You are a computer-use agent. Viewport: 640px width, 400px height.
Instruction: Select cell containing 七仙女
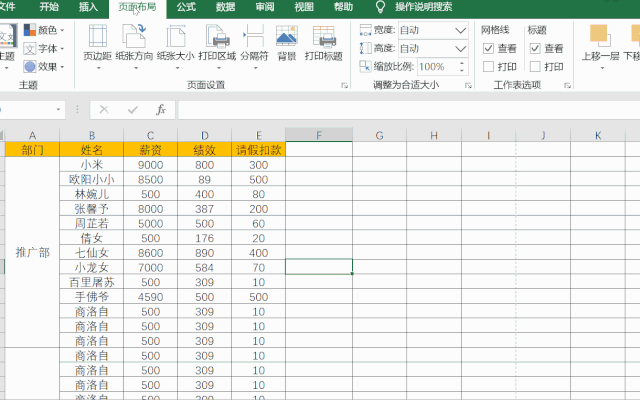click(91, 253)
